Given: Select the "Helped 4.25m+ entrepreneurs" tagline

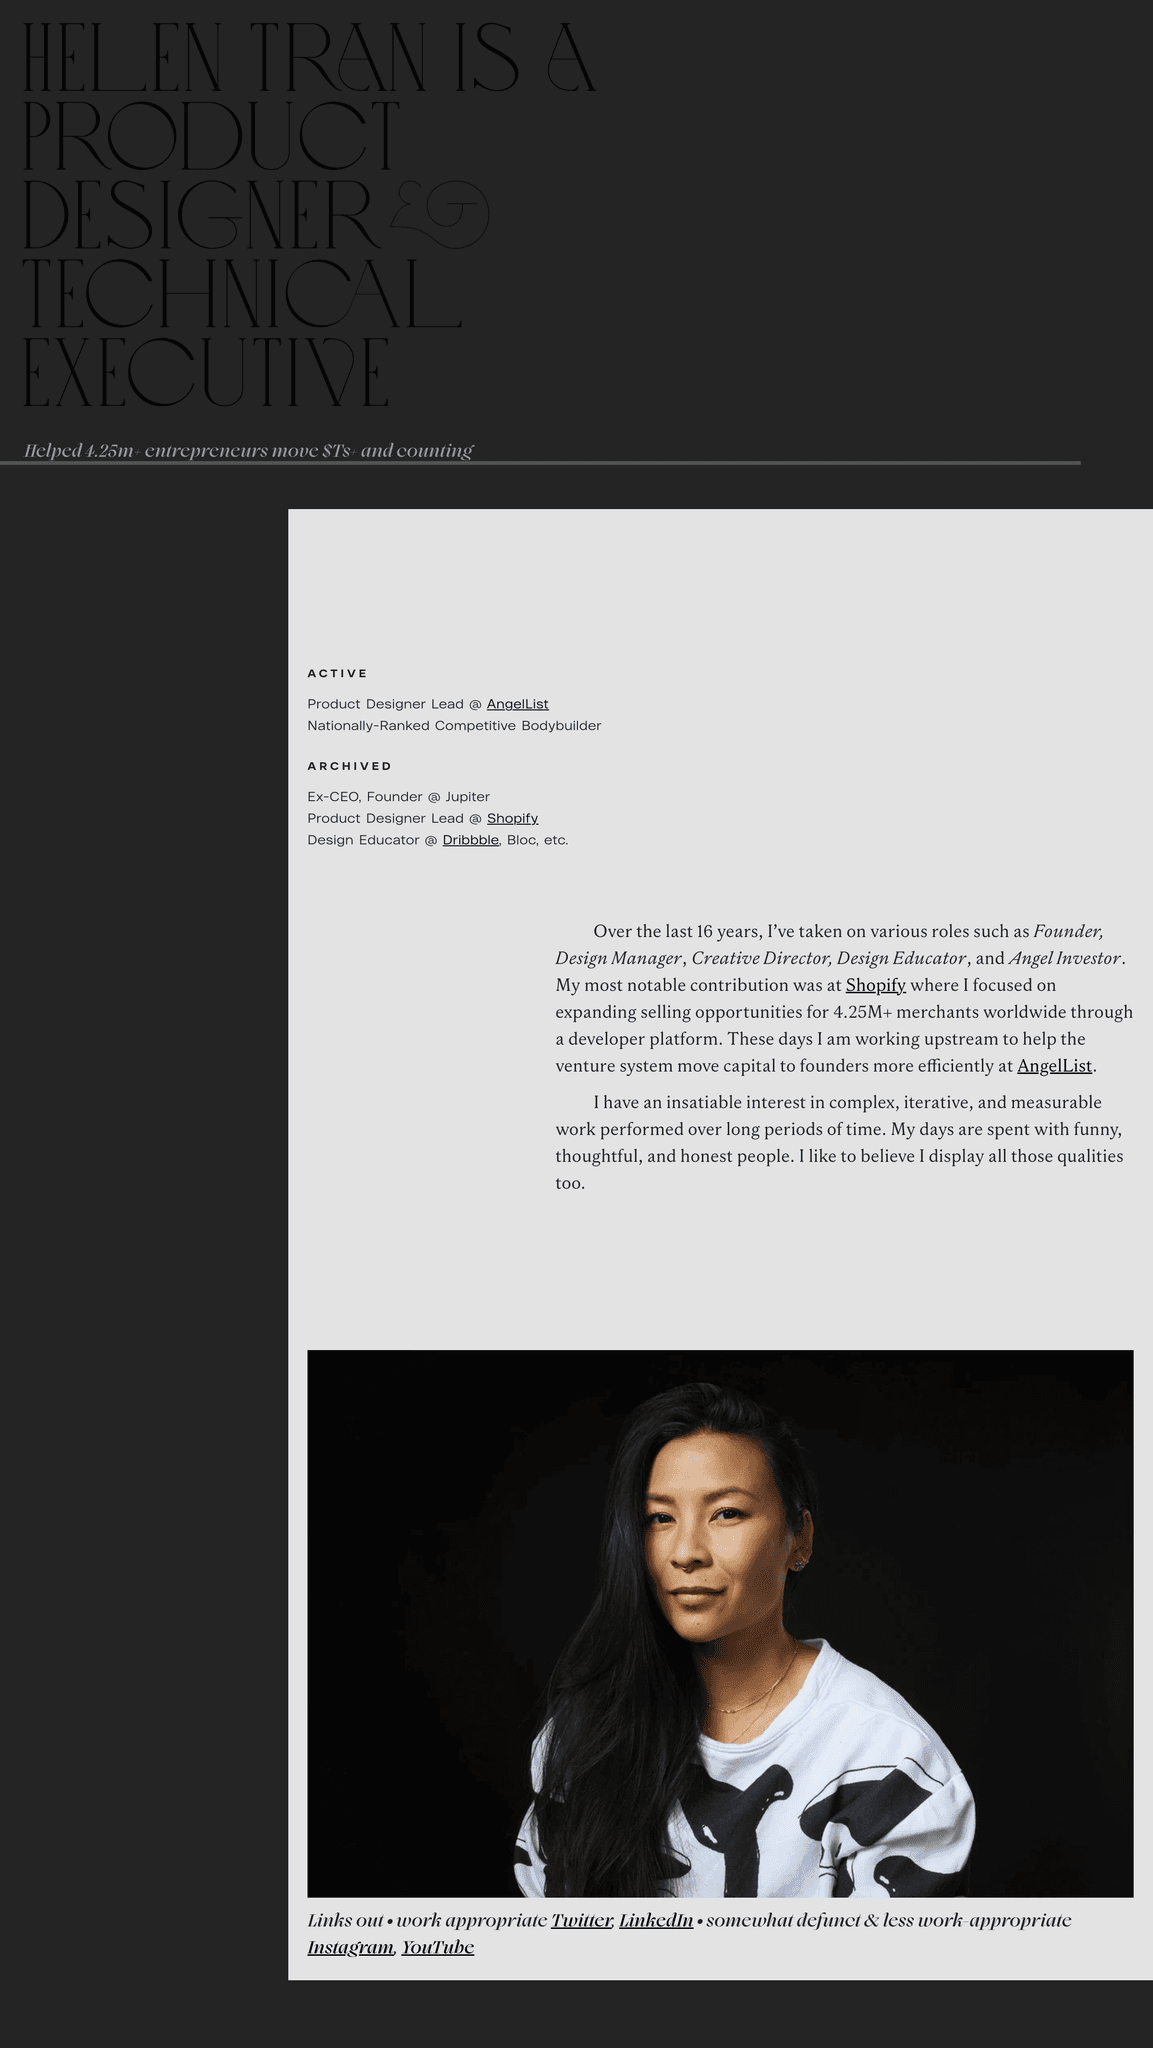Looking at the screenshot, I should [248, 451].
